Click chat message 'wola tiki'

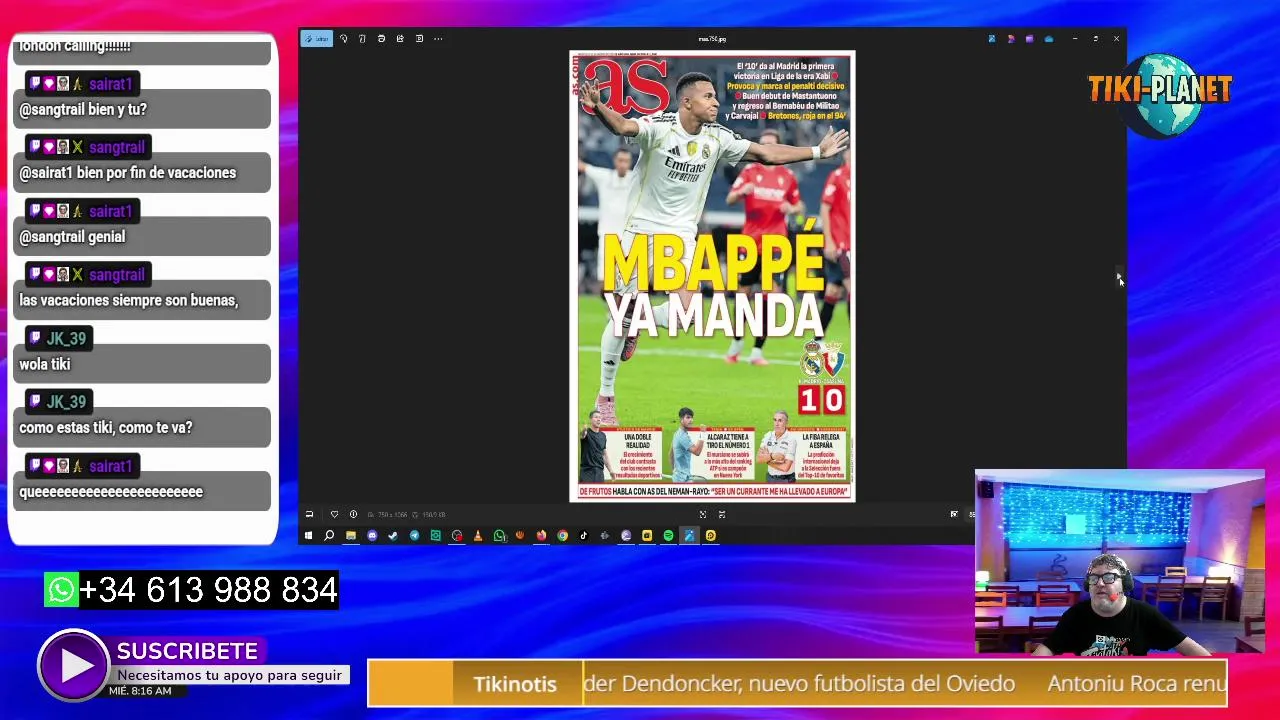tap(44, 364)
